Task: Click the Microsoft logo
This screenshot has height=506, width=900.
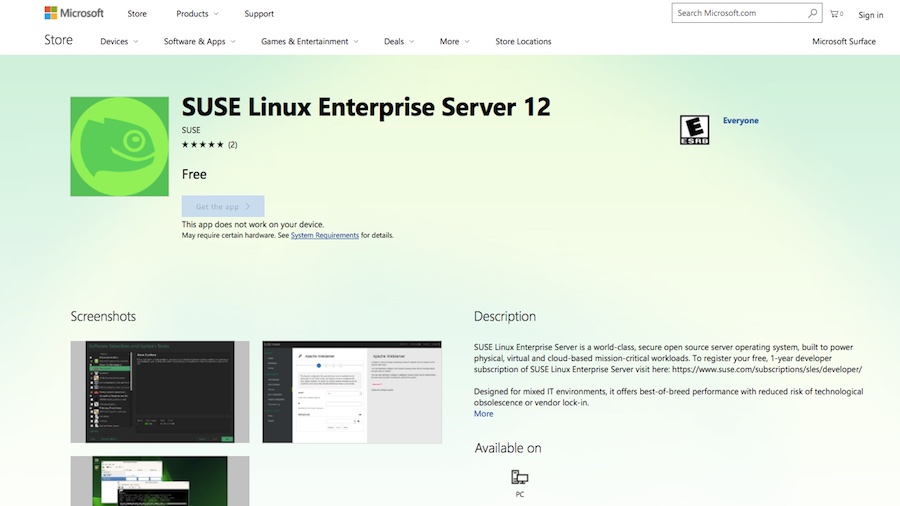Action: 74,13
